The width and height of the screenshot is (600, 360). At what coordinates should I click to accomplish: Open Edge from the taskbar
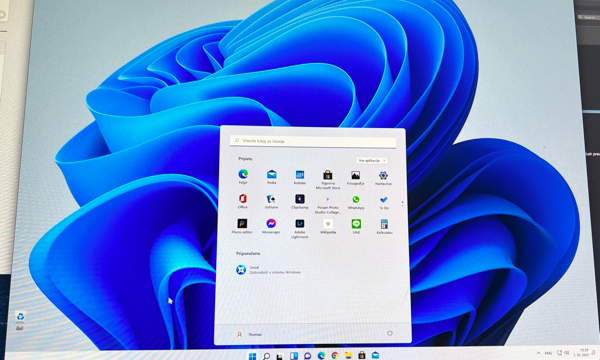[321, 356]
